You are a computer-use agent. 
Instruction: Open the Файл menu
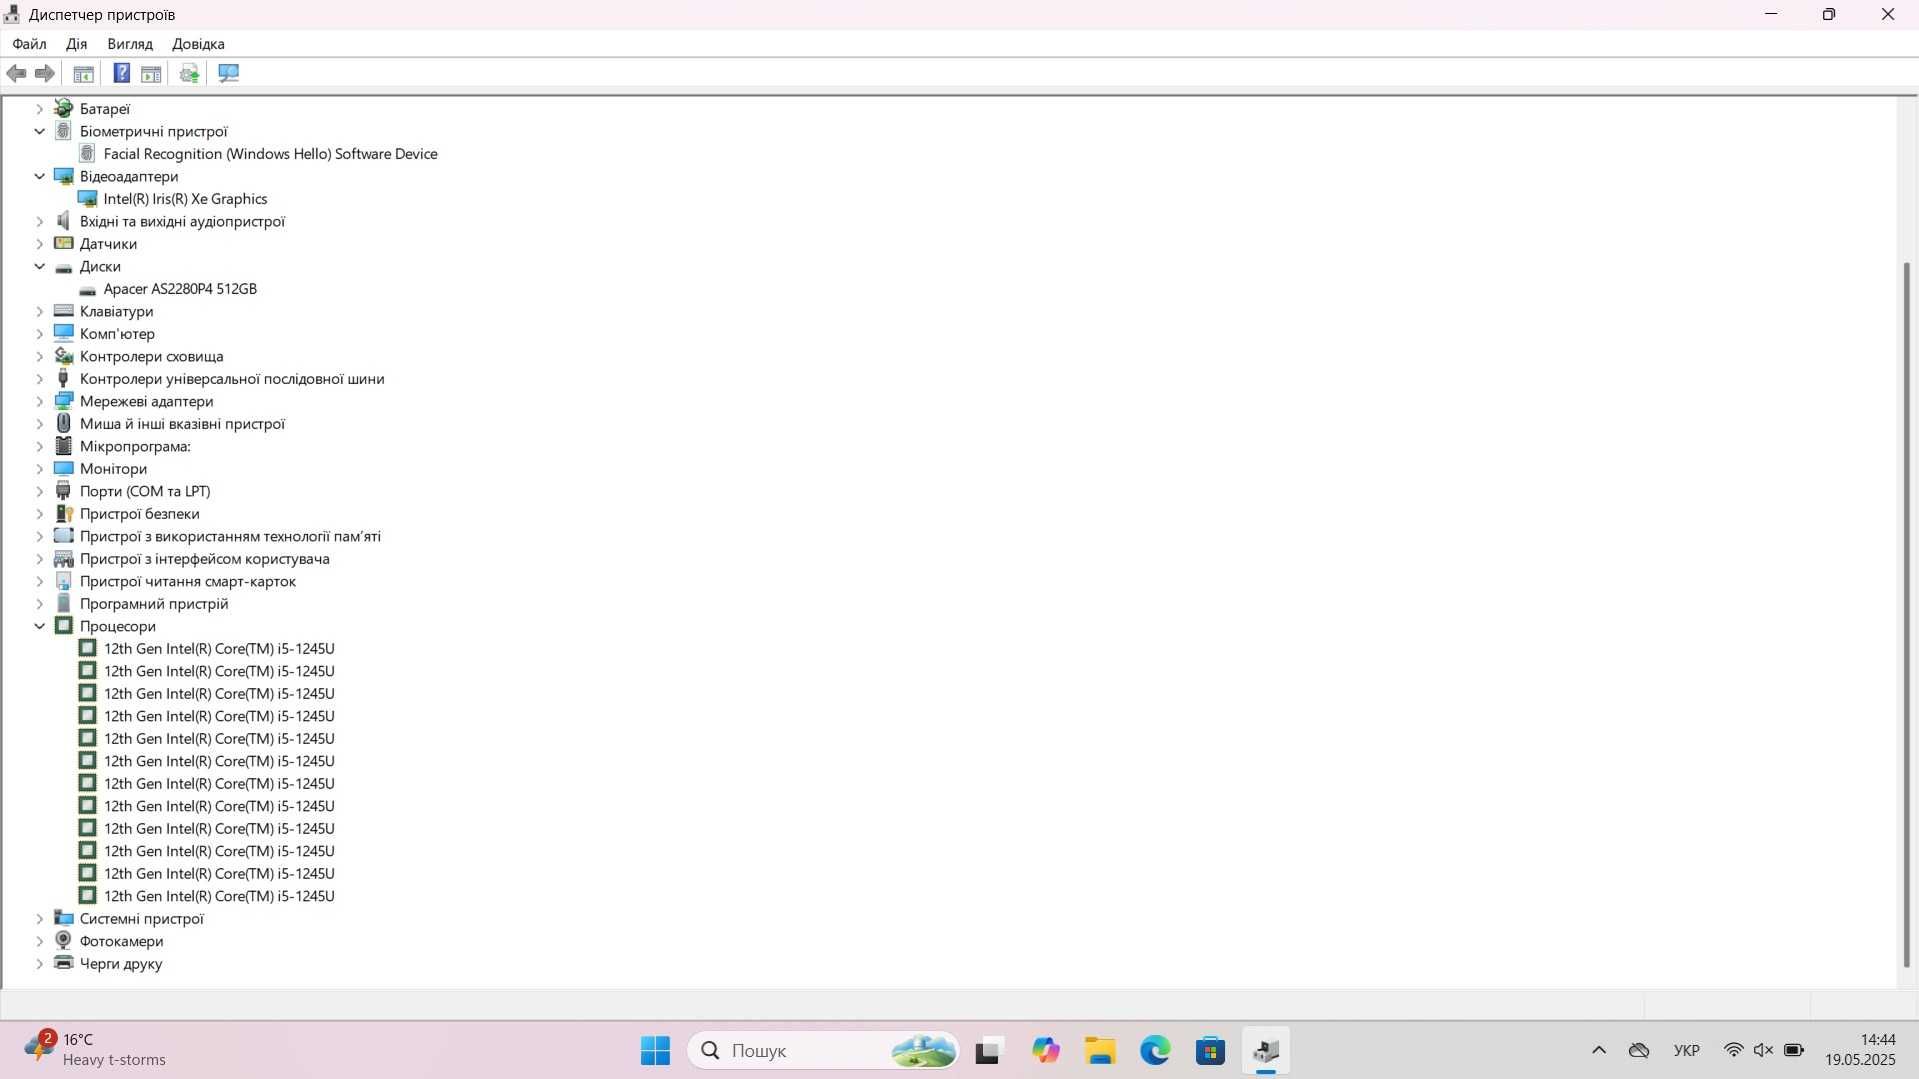tap(29, 44)
